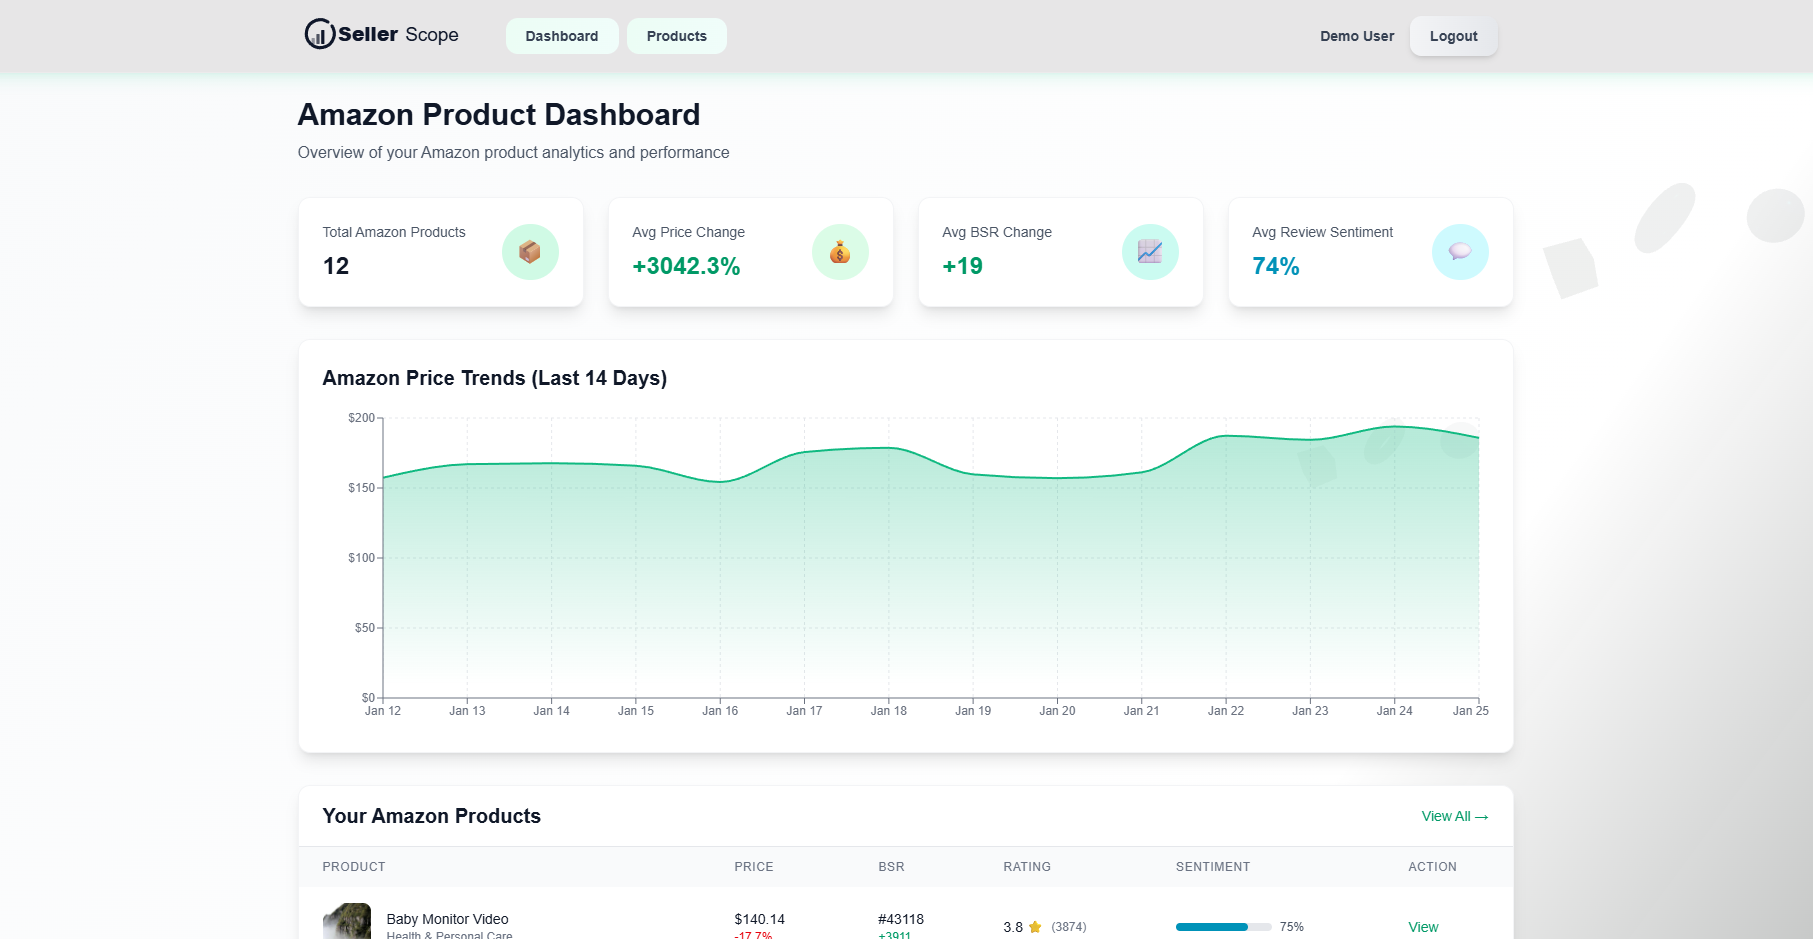Click the ACTION column header
1813x939 pixels.
pos(1432,867)
